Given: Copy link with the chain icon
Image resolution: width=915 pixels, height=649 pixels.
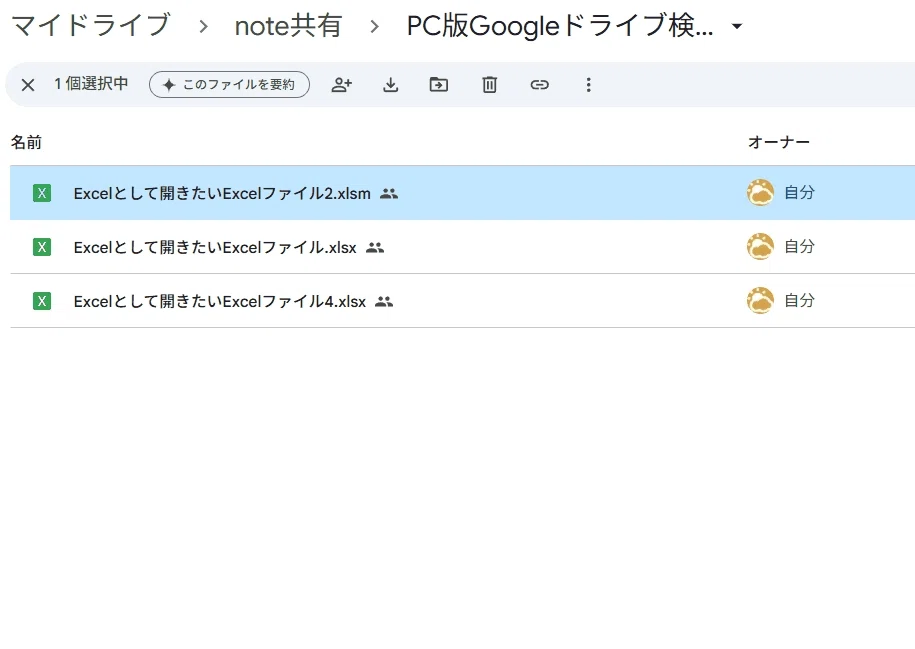Looking at the screenshot, I should (539, 85).
